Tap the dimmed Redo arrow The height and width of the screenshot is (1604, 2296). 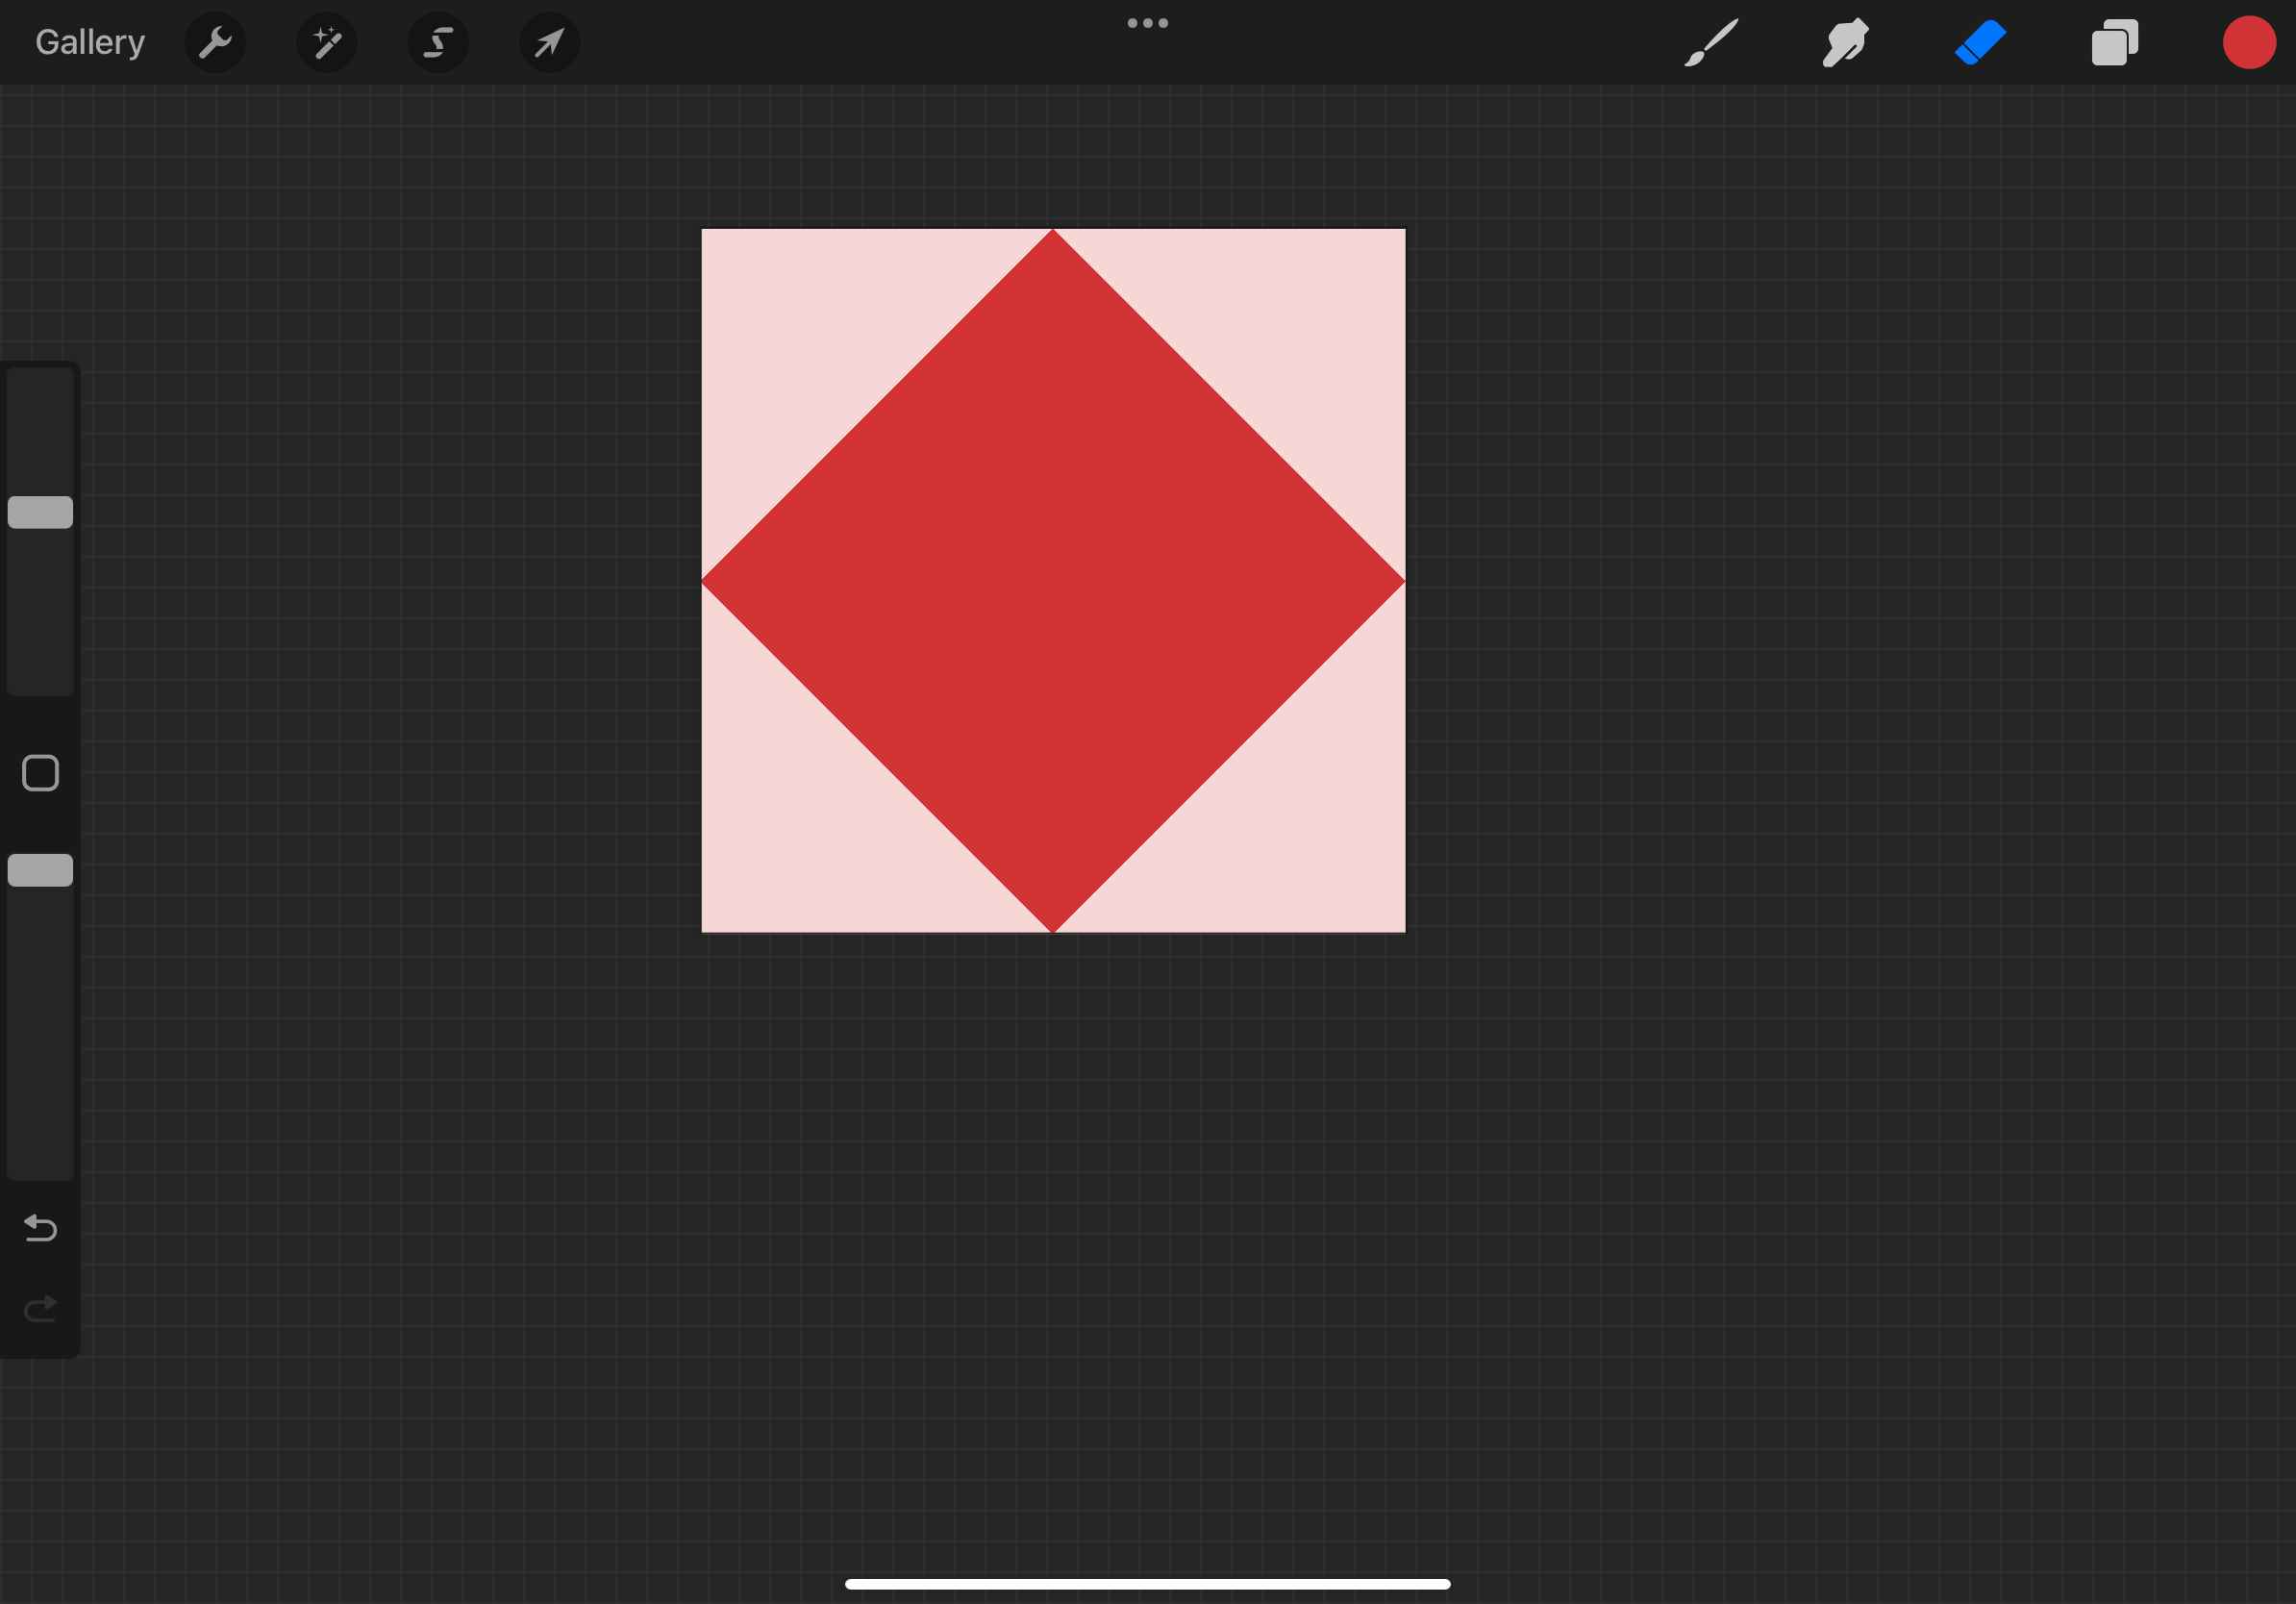[40, 1308]
